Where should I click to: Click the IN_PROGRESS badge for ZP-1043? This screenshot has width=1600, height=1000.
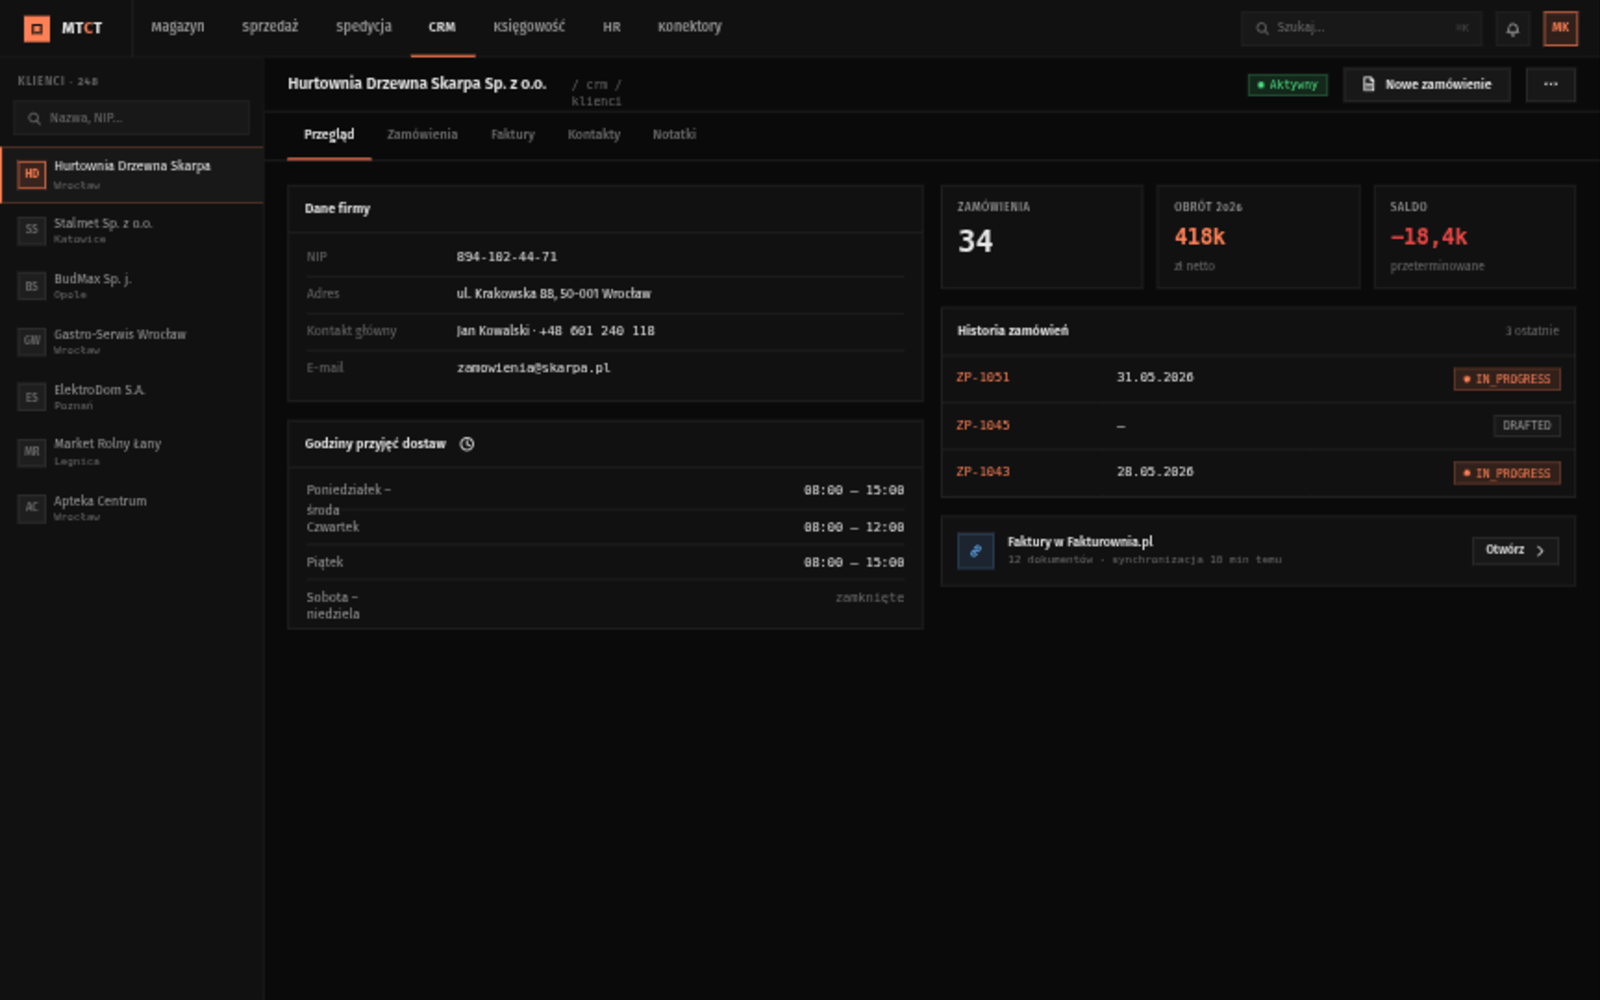tap(1507, 473)
